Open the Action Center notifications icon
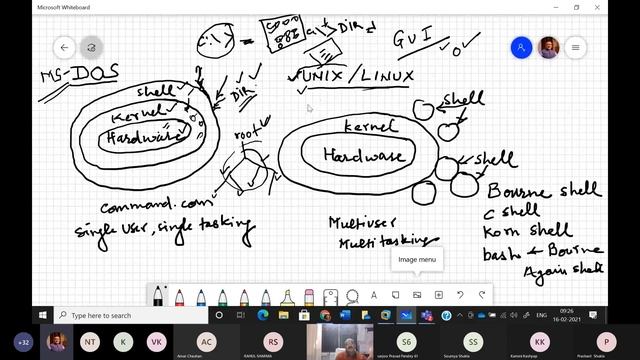 coord(593,315)
